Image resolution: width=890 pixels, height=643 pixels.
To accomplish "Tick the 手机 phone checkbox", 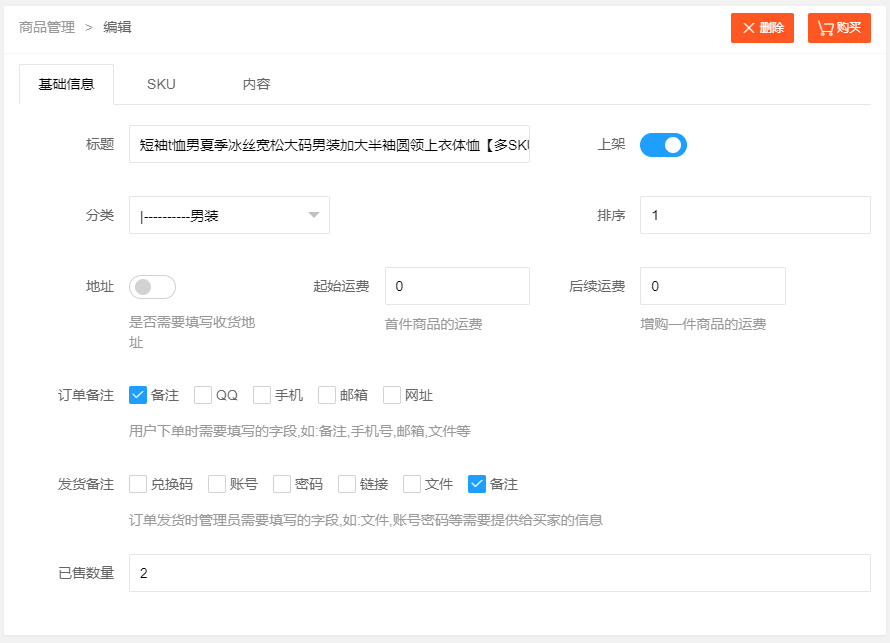I will 262,395.
